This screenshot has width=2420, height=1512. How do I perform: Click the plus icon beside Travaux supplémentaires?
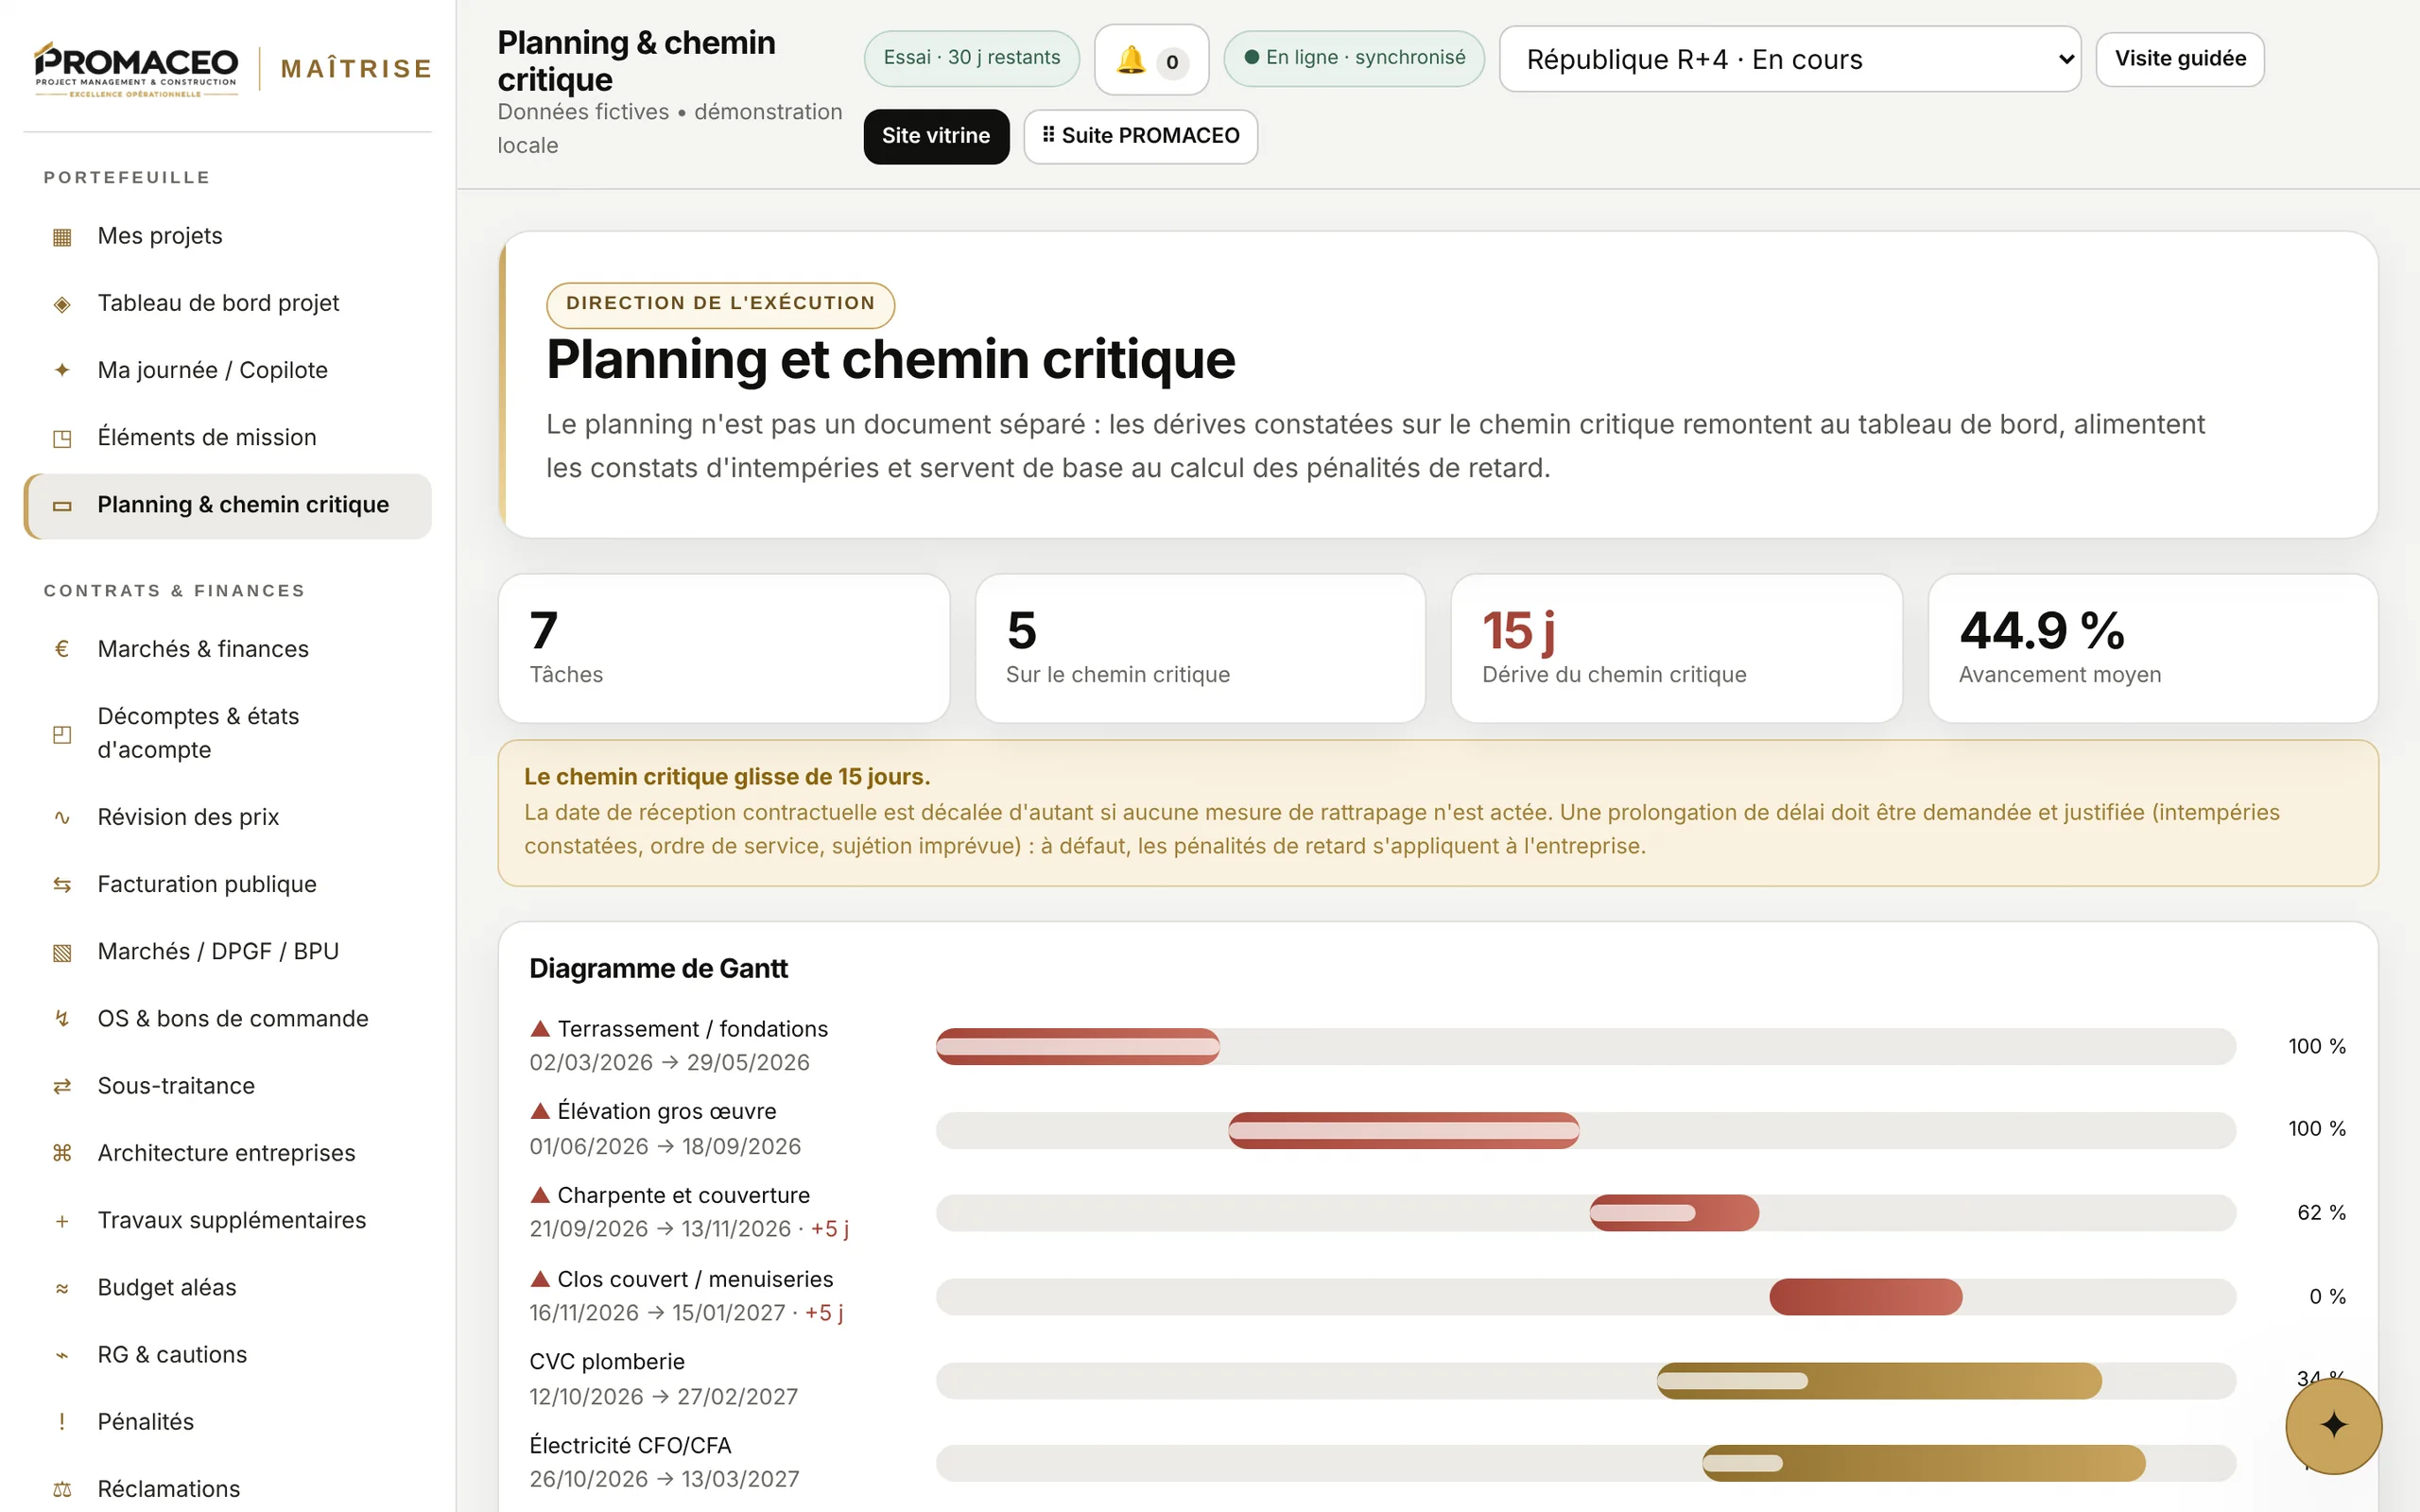[62, 1221]
